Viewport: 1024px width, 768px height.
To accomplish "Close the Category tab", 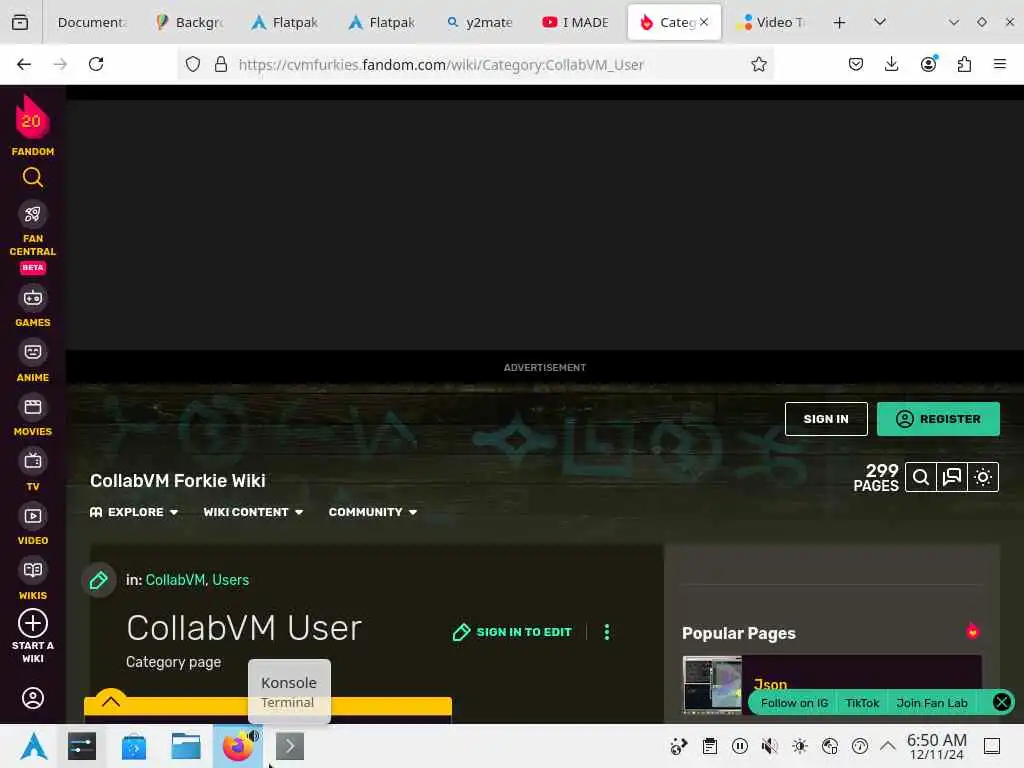I will [x=704, y=22].
